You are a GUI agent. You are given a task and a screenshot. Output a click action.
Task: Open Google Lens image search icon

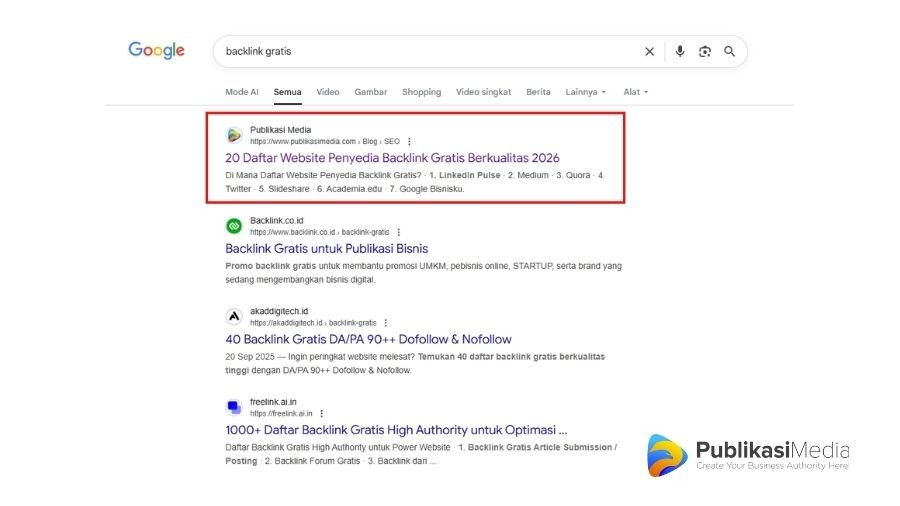pyautogui.click(x=705, y=51)
